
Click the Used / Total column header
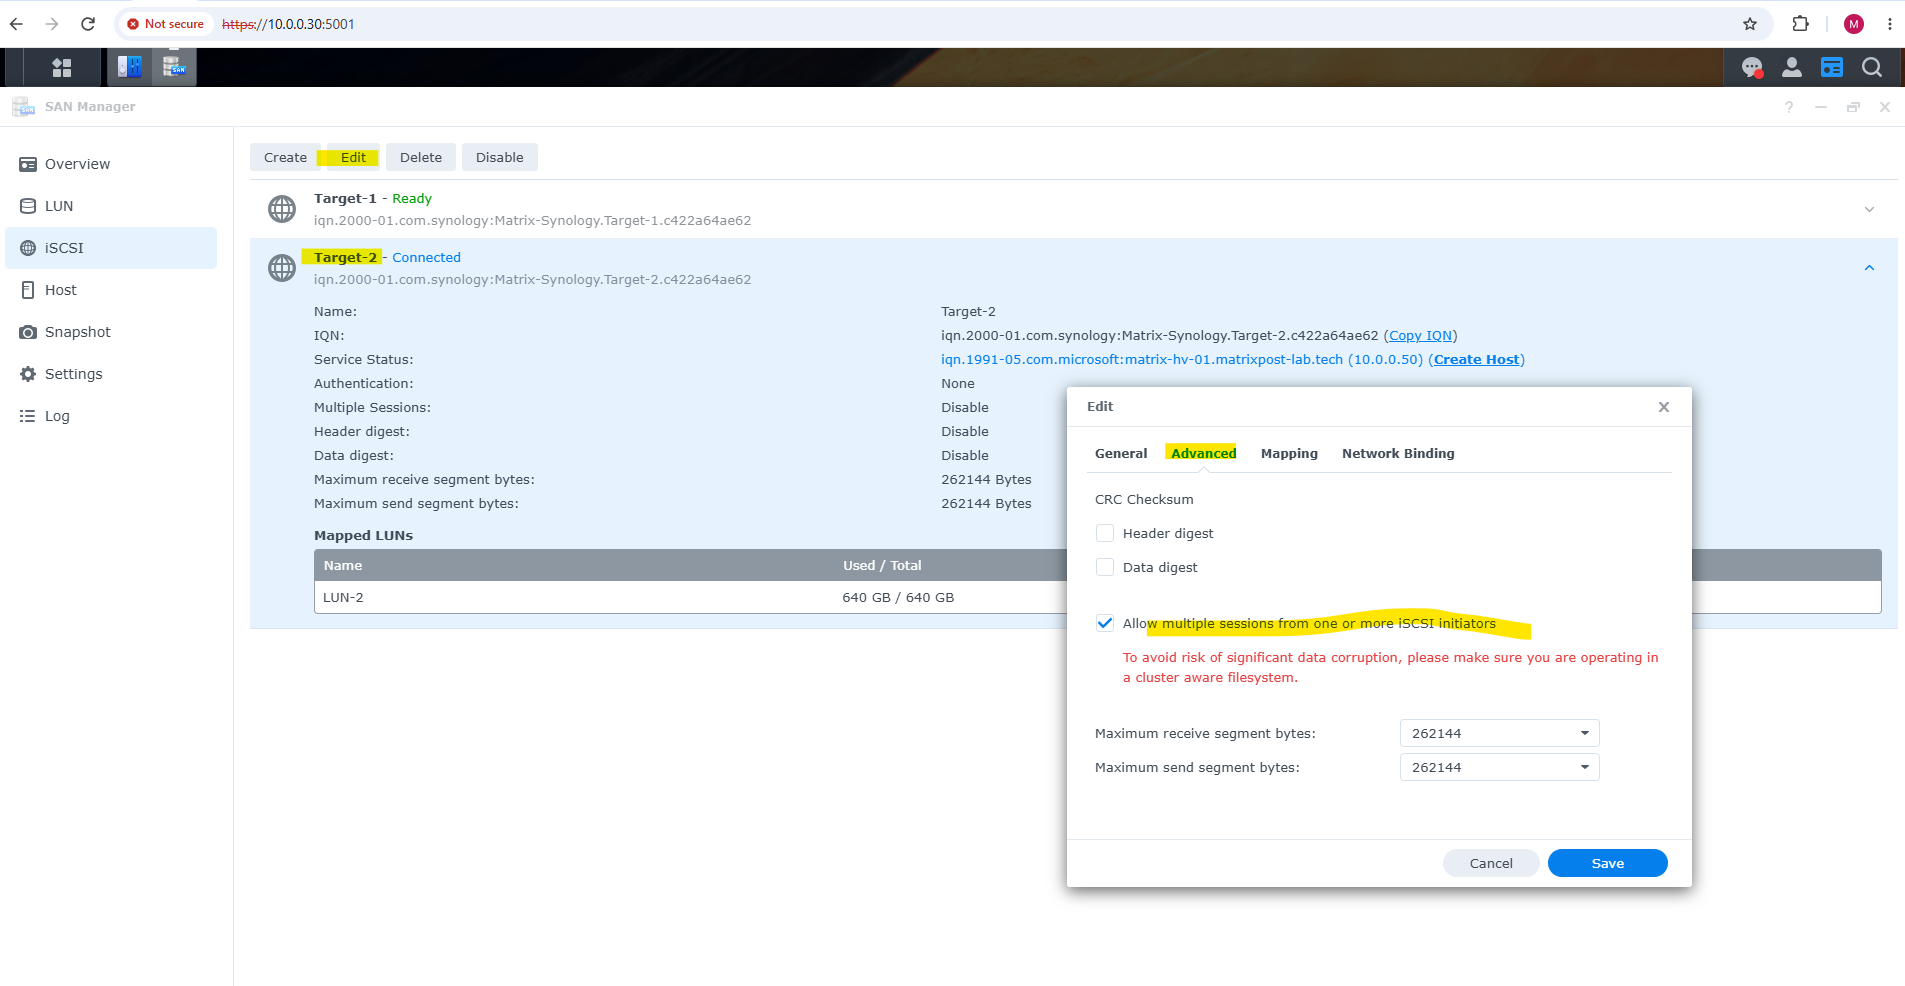click(882, 565)
